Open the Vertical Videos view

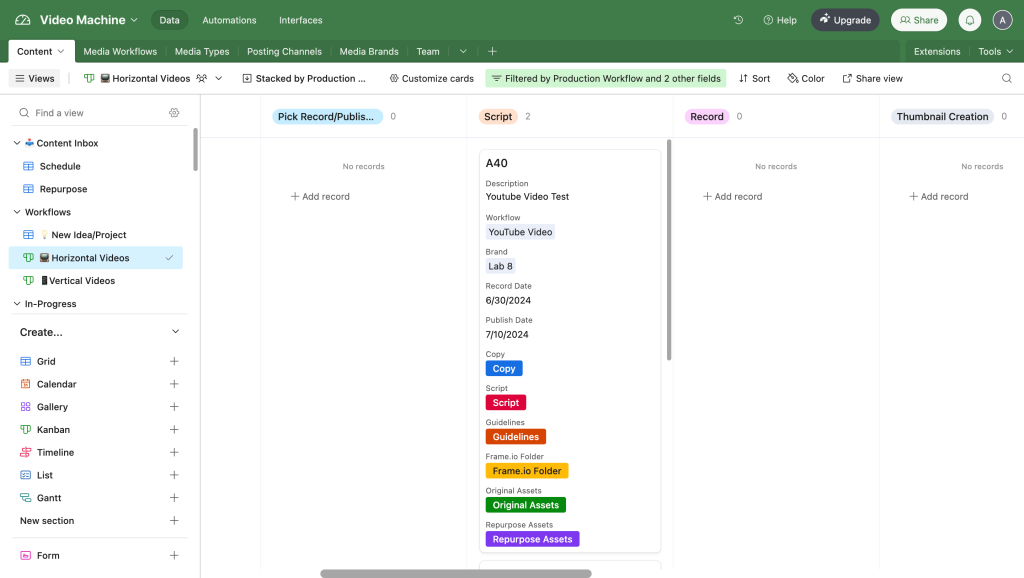82,281
